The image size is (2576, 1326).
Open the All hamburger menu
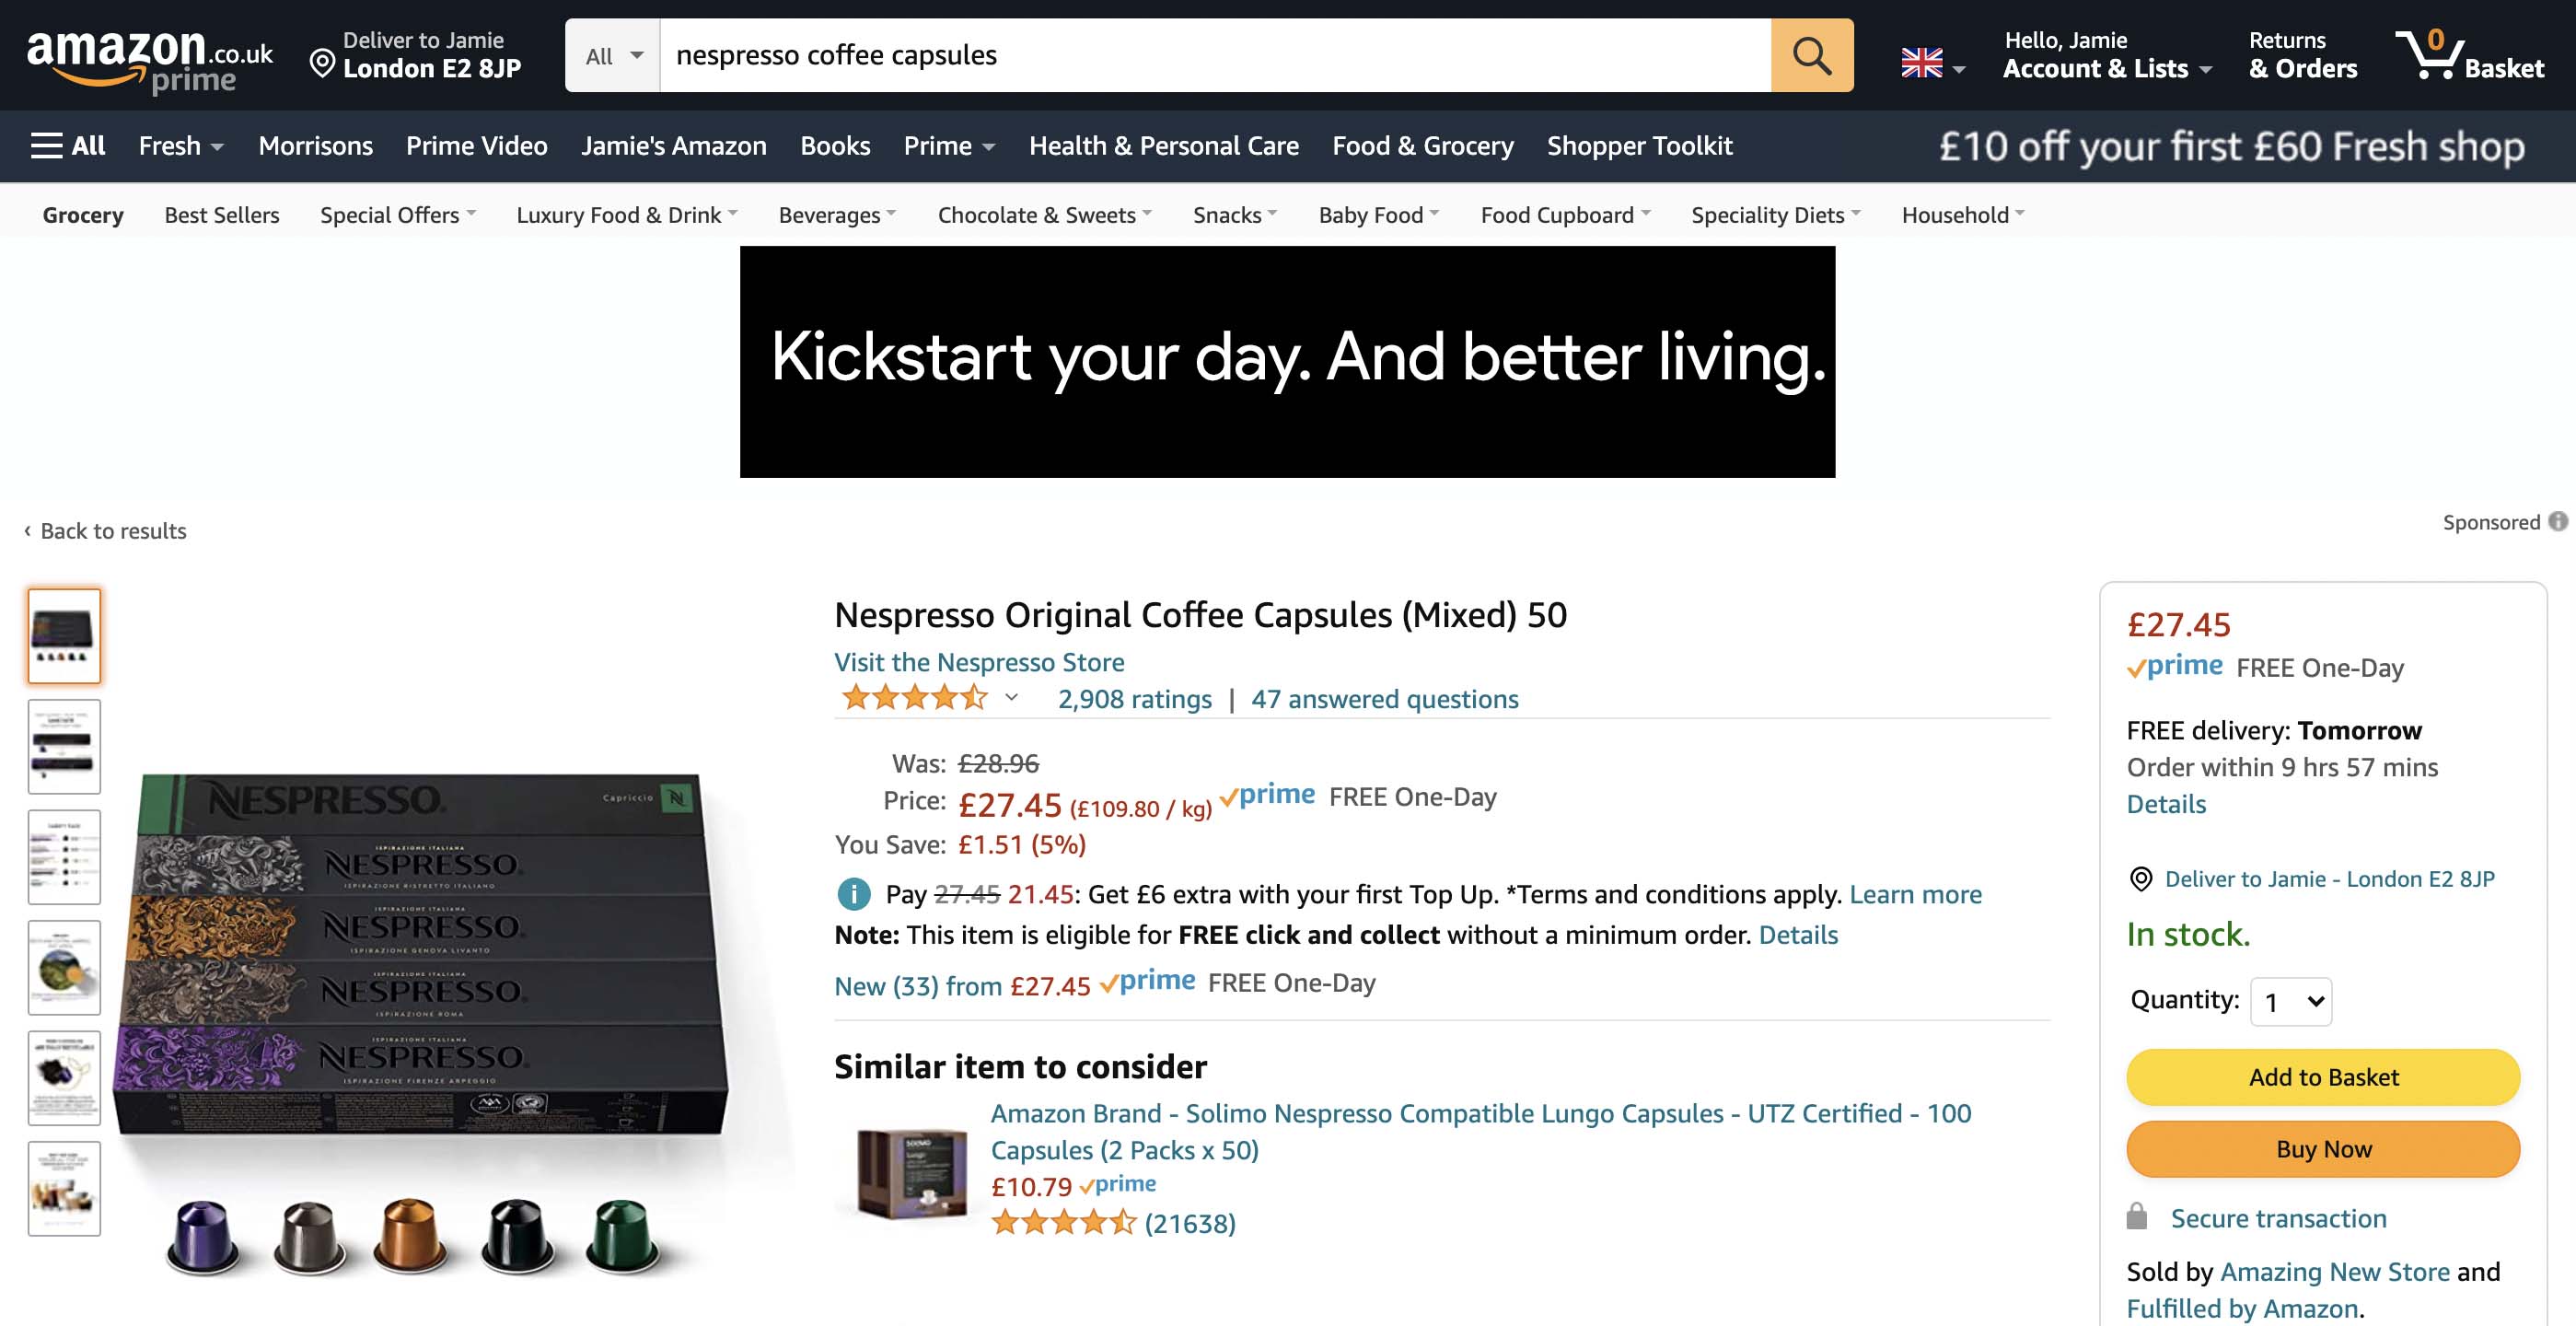[x=68, y=146]
